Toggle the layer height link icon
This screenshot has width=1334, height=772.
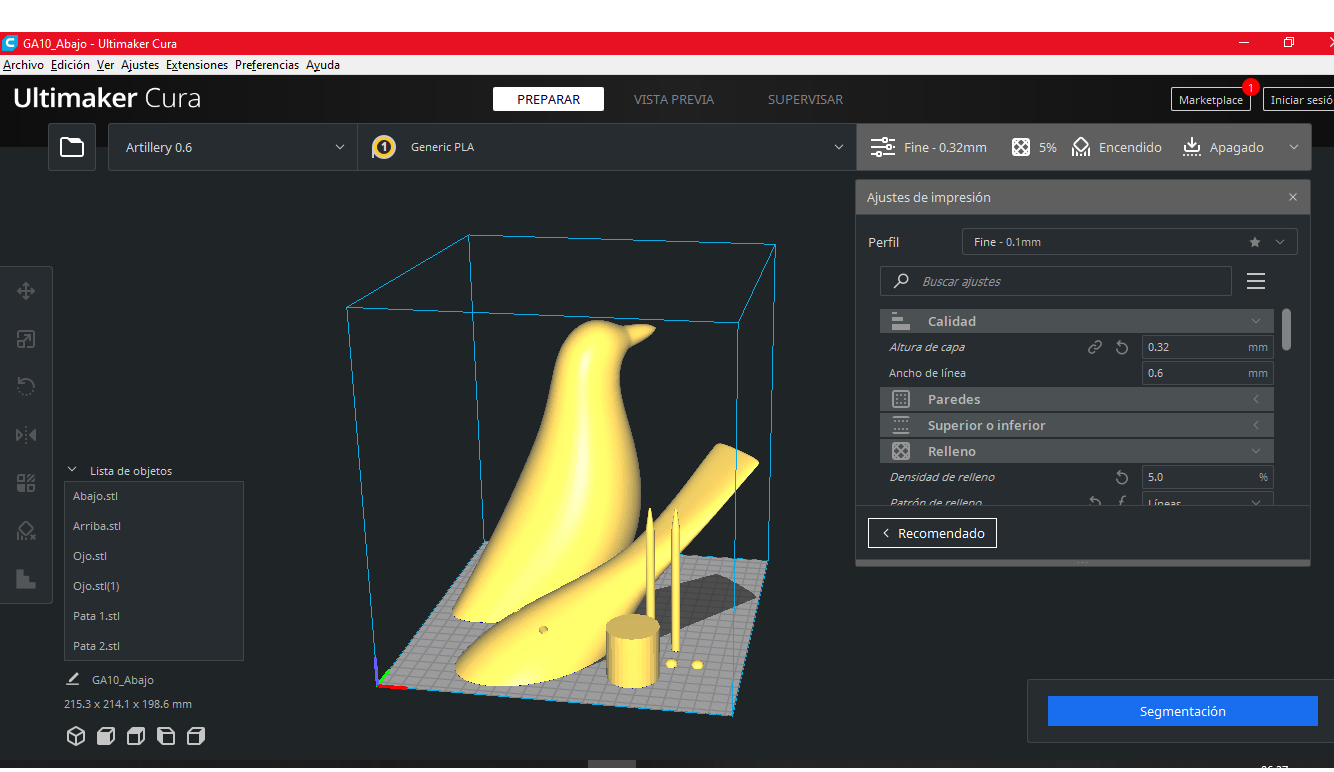click(1095, 347)
